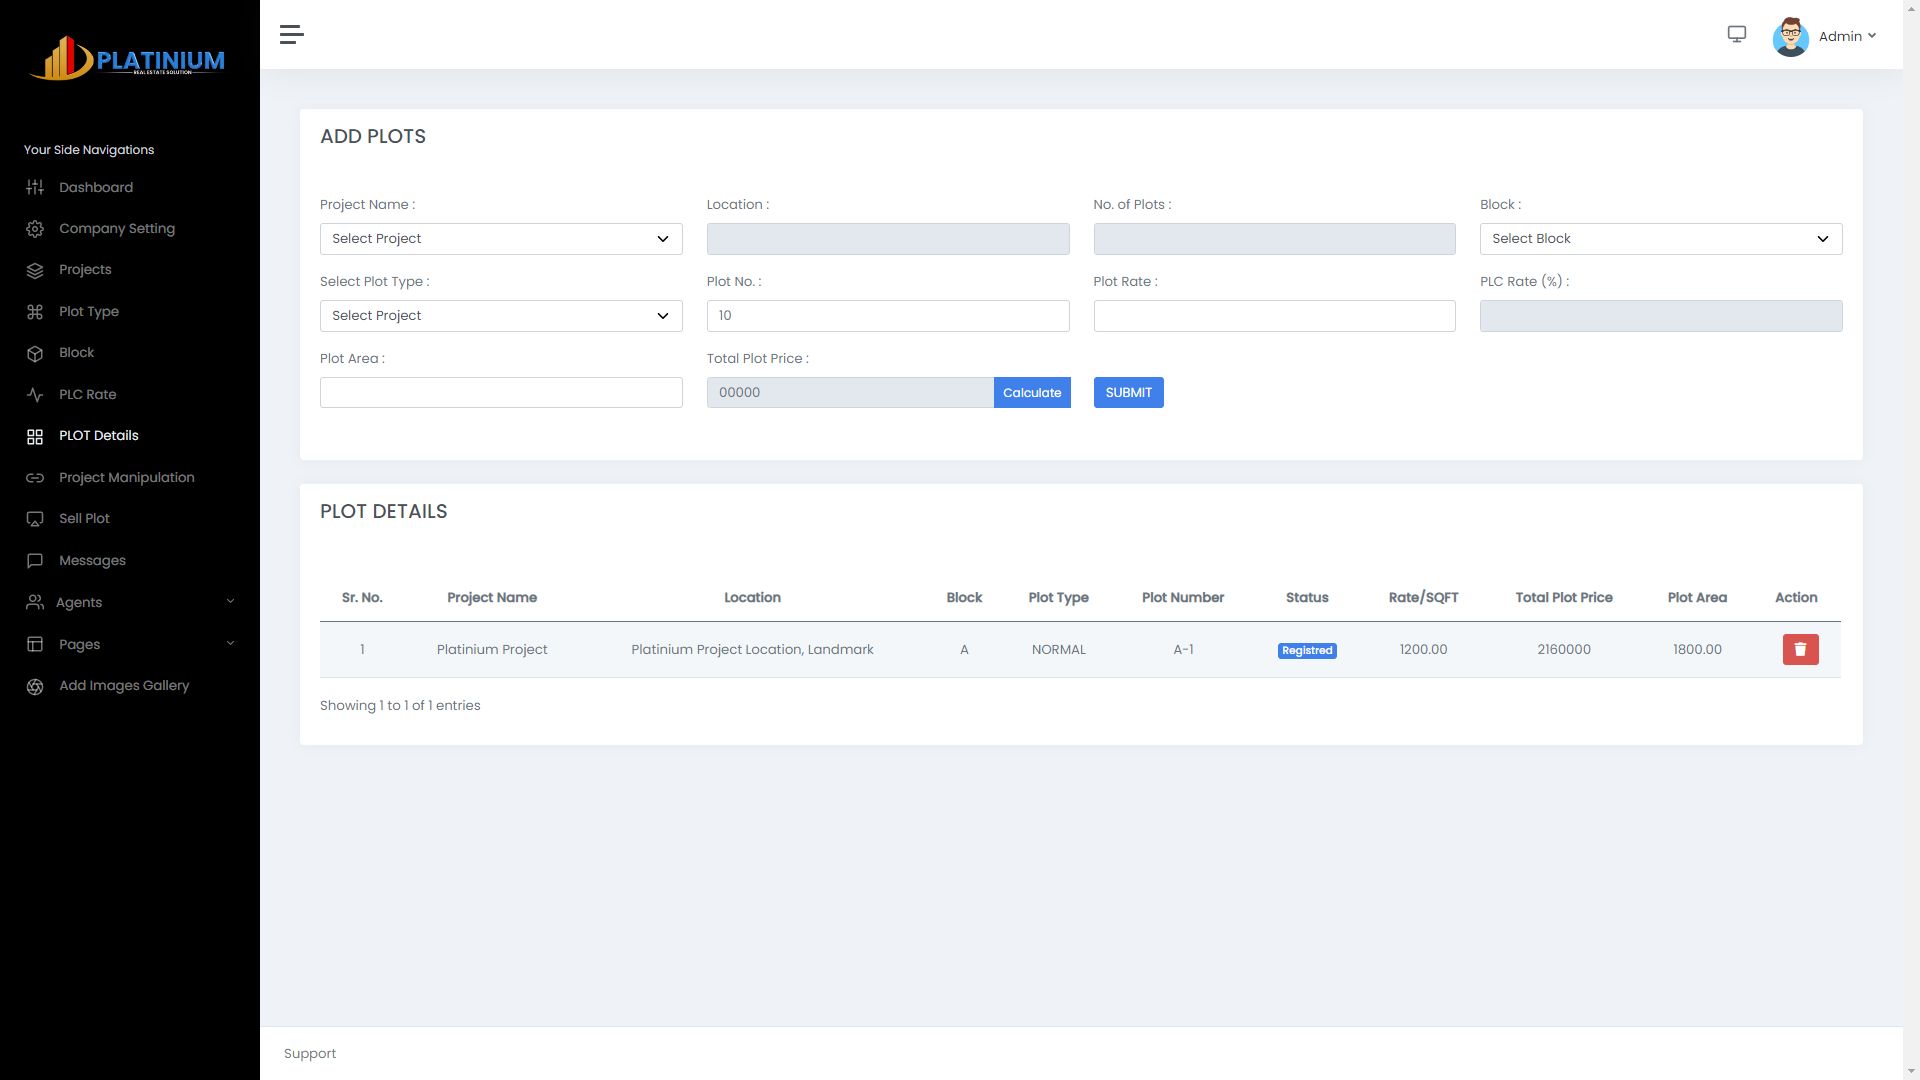The height and width of the screenshot is (1080, 1920).
Task: Go to Project Manipulation page
Action: pyautogui.click(x=126, y=478)
